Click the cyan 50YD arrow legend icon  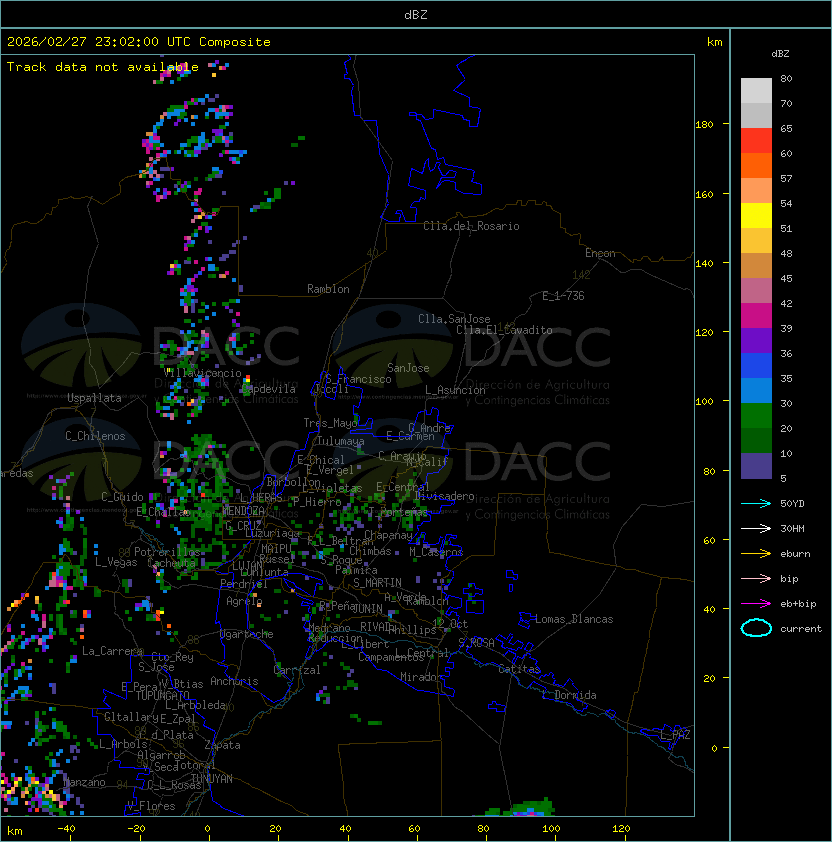756,504
